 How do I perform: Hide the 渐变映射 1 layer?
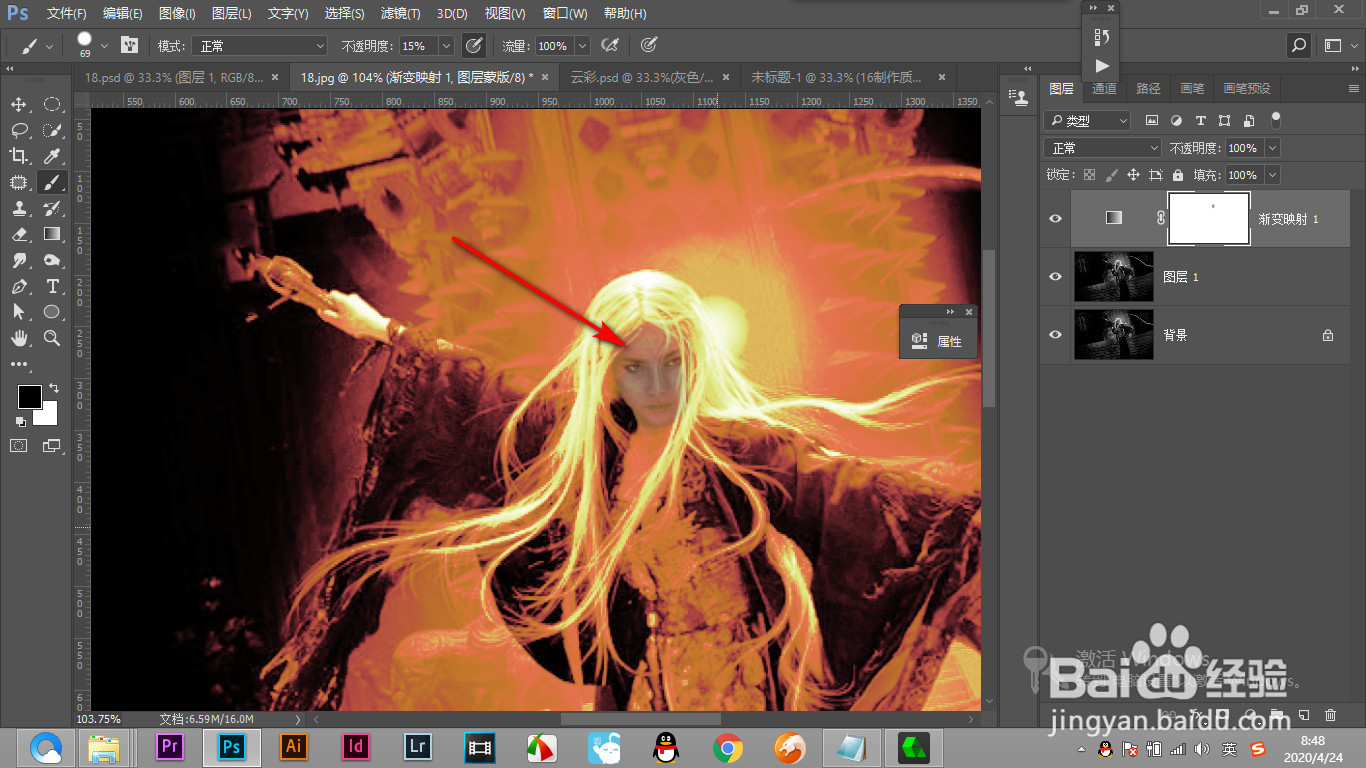(1055, 218)
